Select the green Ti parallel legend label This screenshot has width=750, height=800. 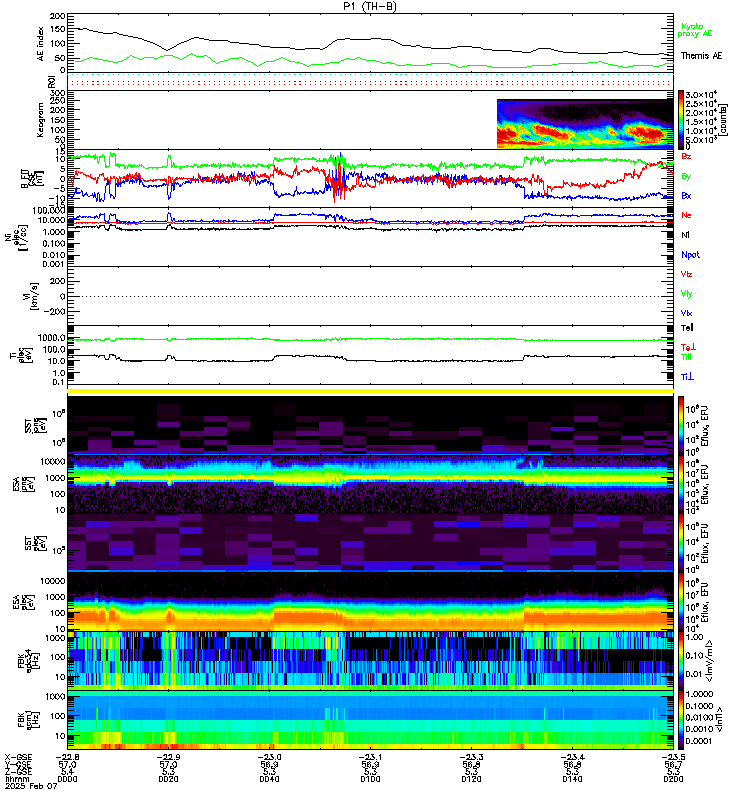coord(687,357)
